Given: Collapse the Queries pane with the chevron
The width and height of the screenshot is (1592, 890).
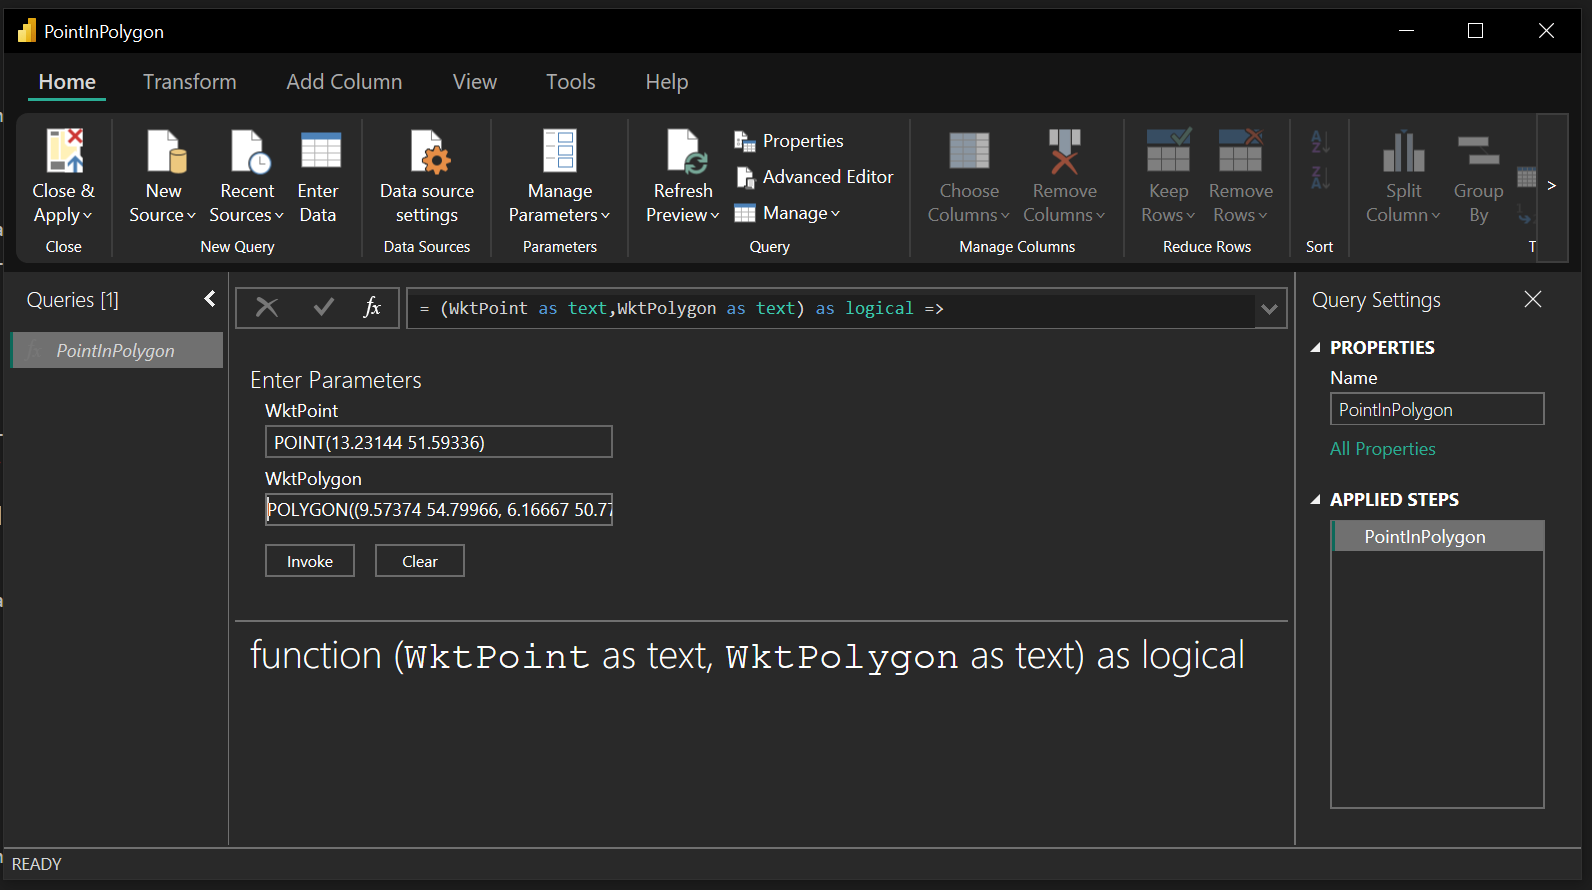Looking at the screenshot, I should coord(210,299).
